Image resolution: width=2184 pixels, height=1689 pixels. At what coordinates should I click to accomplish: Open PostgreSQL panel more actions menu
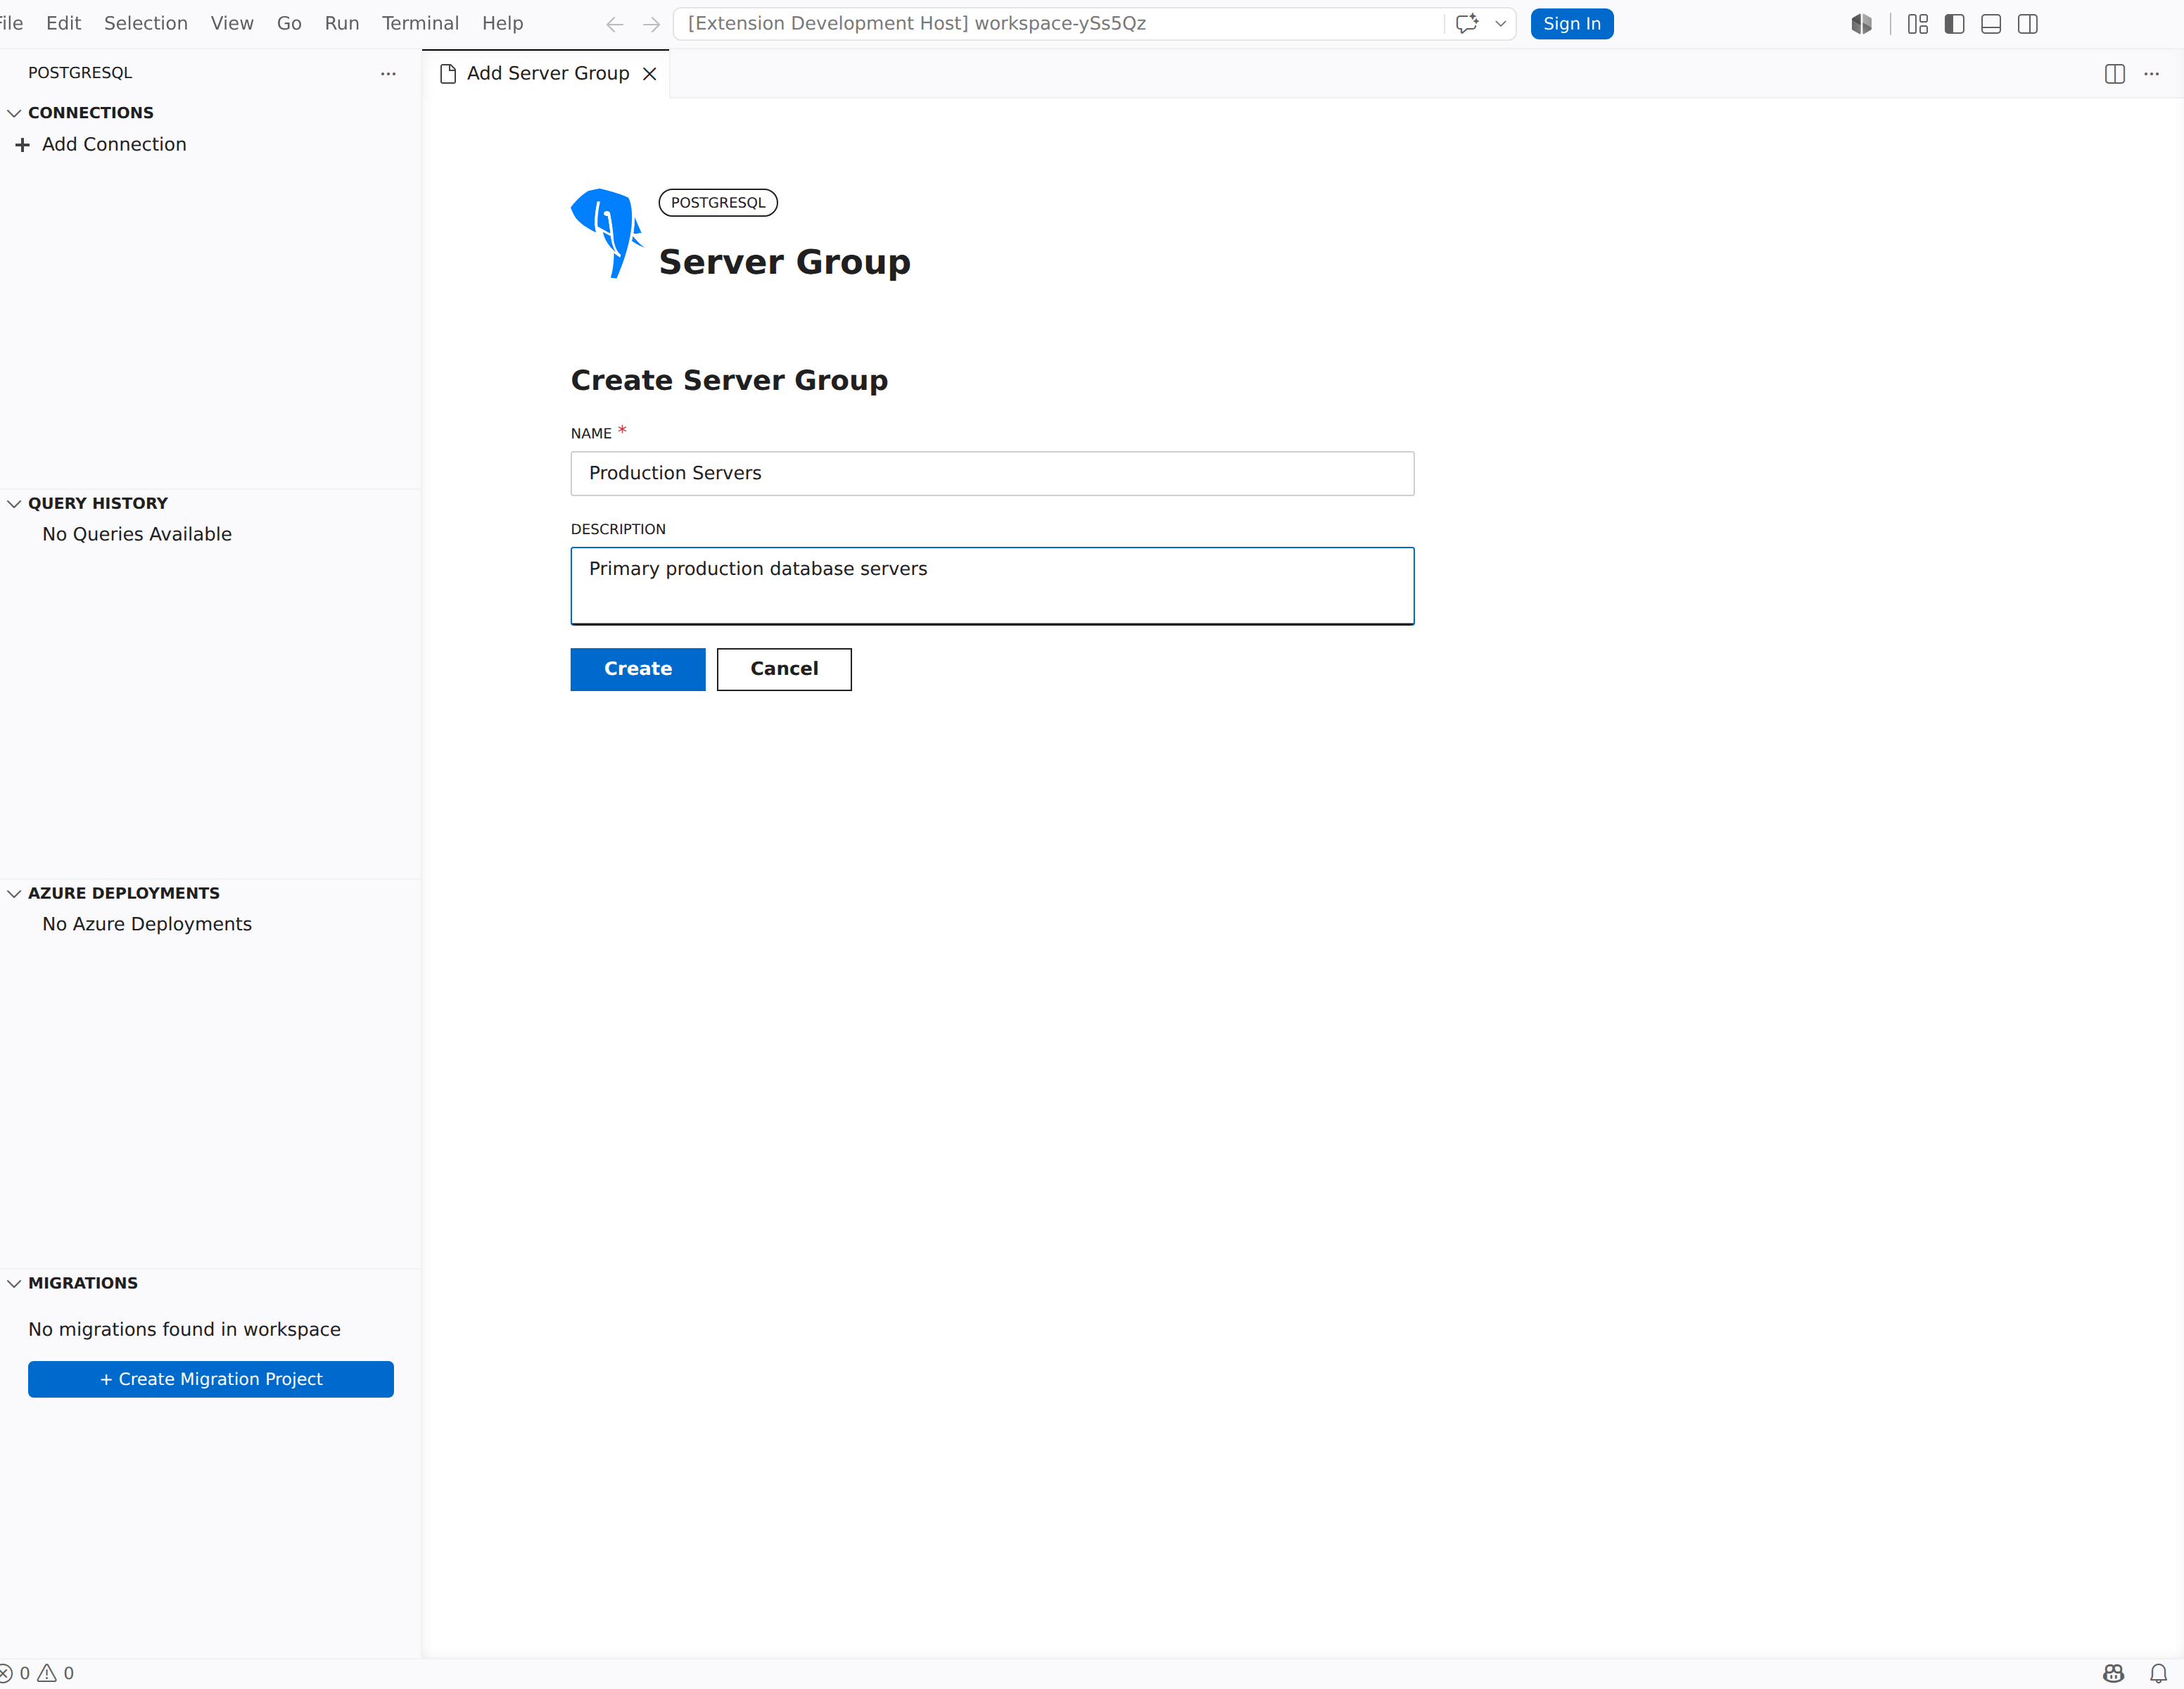click(x=388, y=73)
